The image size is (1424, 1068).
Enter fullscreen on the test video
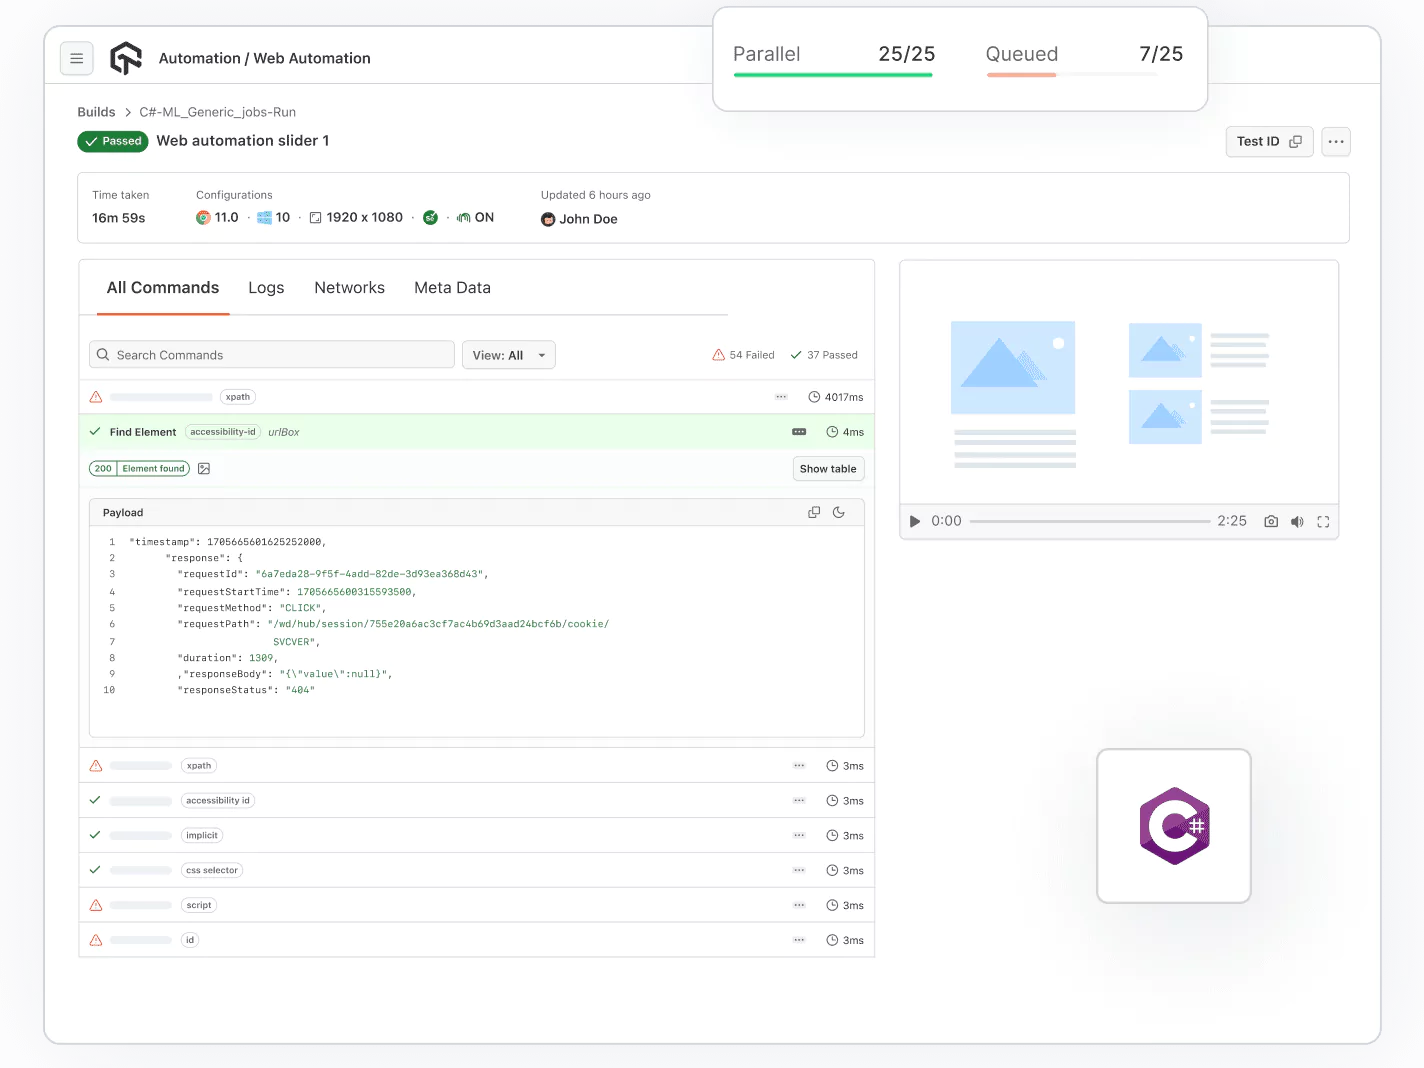coord(1323,521)
